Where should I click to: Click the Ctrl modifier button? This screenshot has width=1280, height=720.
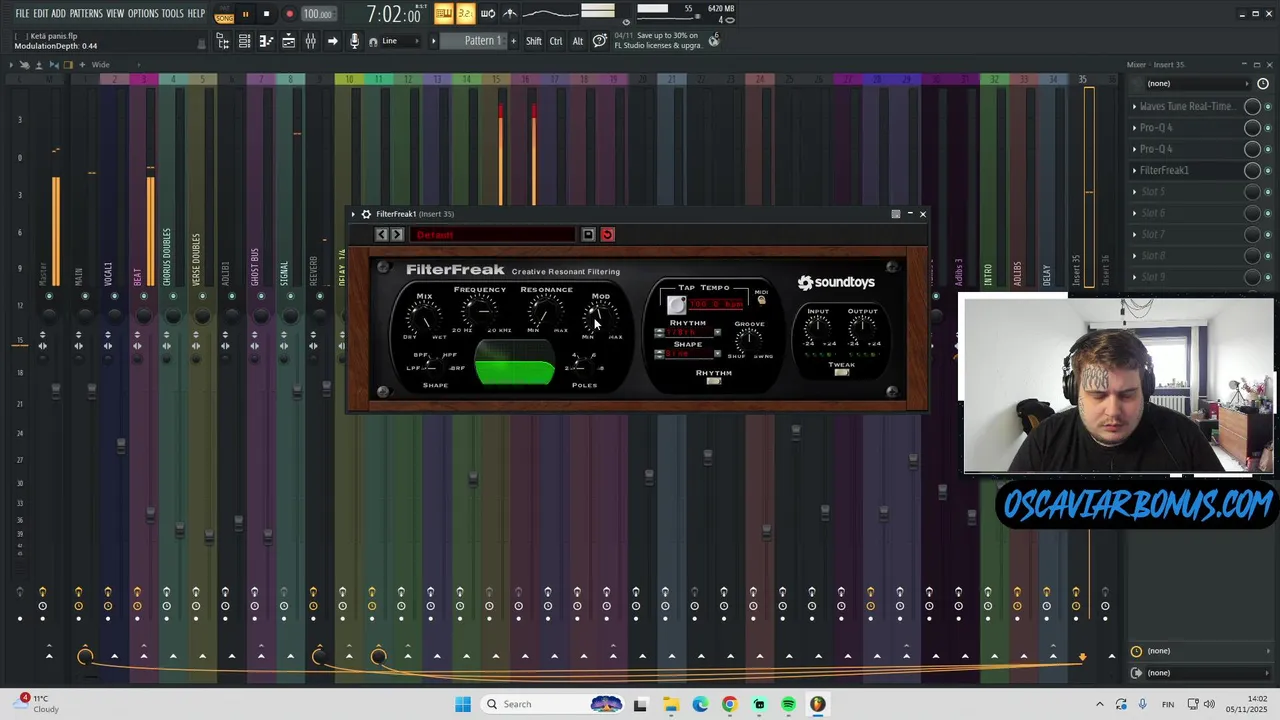coord(556,41)
